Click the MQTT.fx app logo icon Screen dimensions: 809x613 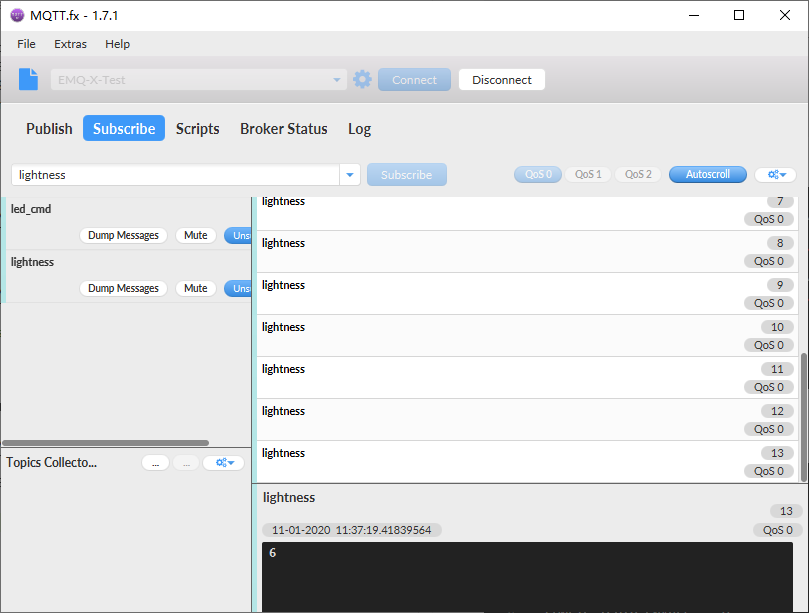pos(17,15)
